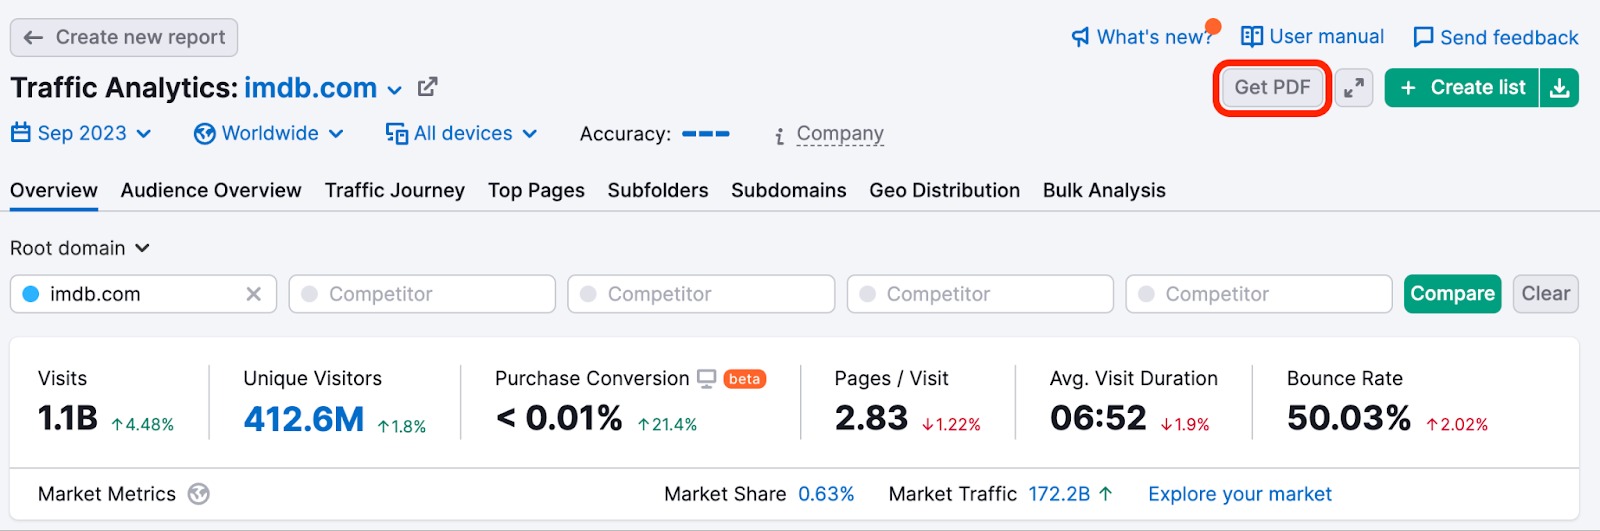Click the second Competitor input field
Image resolution: width=1600 pixels, height=531 pixels.
click(x=701, y=294)
